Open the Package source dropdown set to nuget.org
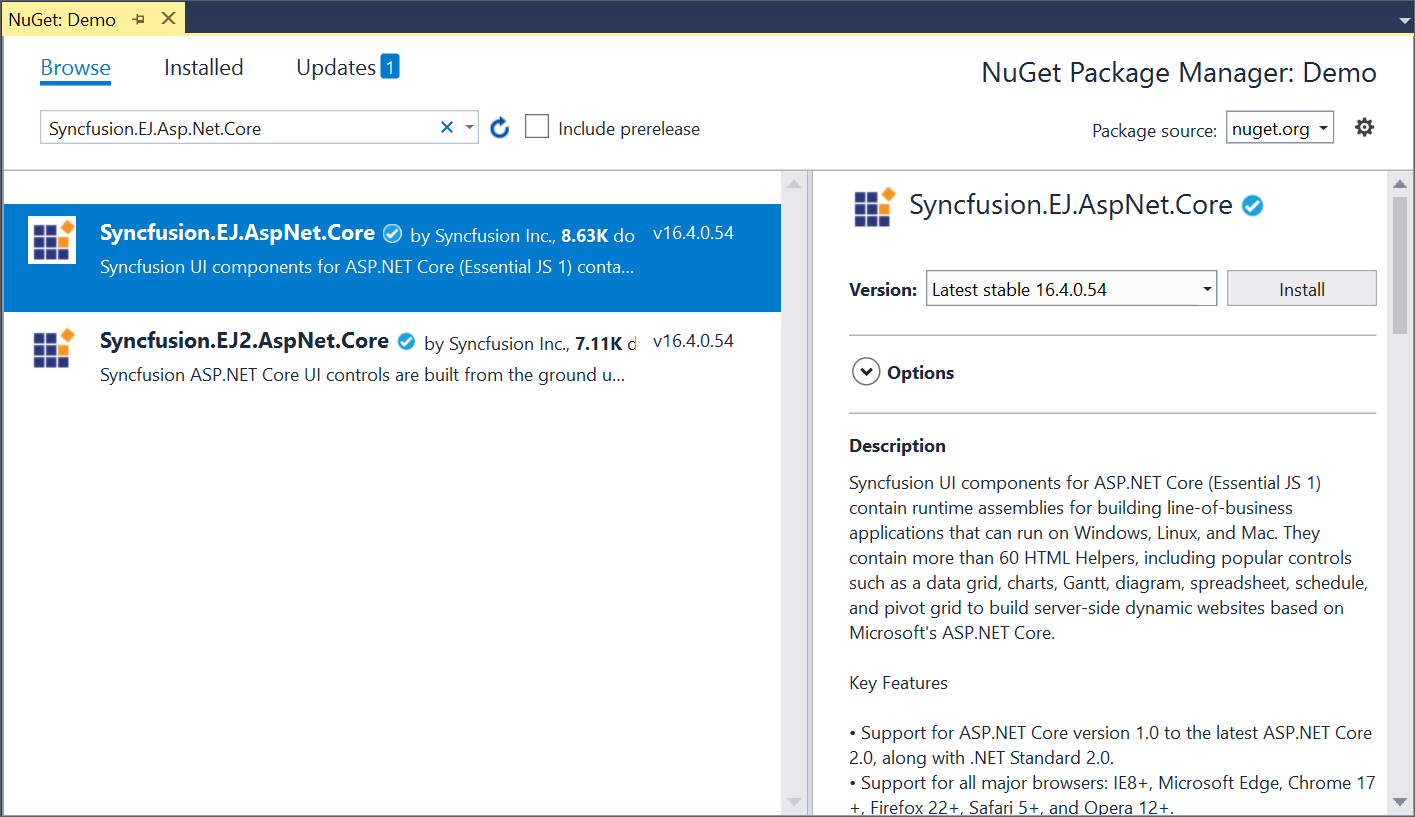The width and height of the screenshot is (1415, 817). pyautogui.click(x=1279, y=127)
